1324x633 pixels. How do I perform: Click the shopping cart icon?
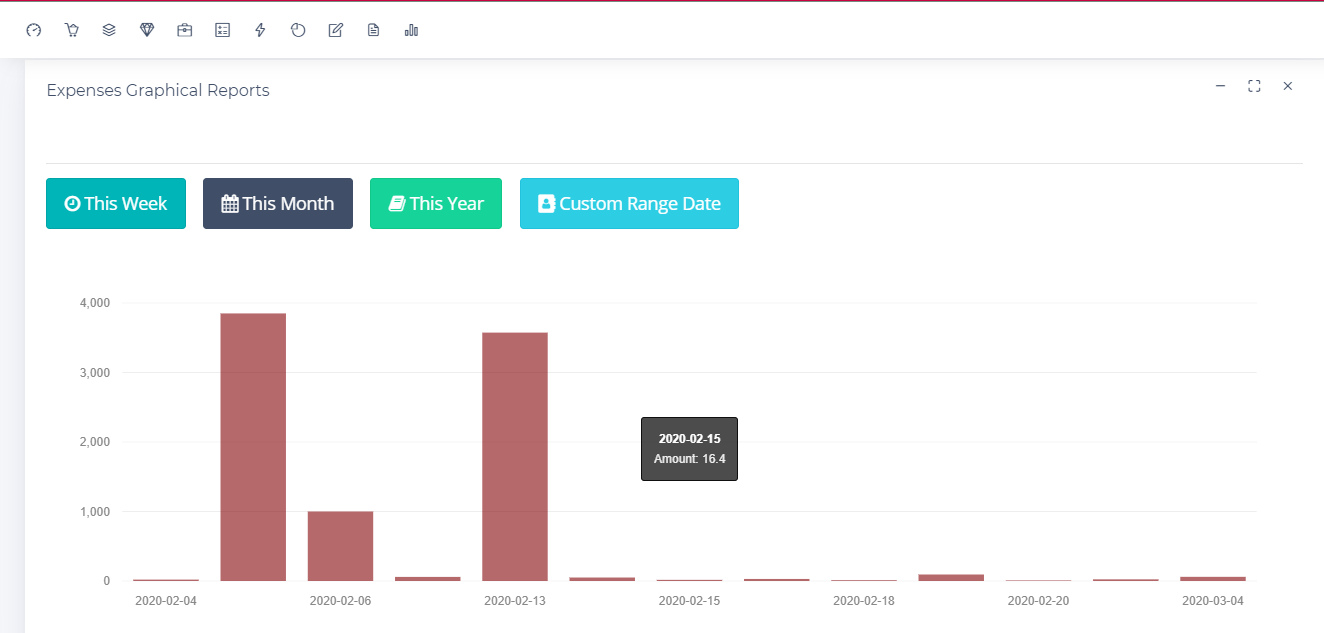coord(72,30)
